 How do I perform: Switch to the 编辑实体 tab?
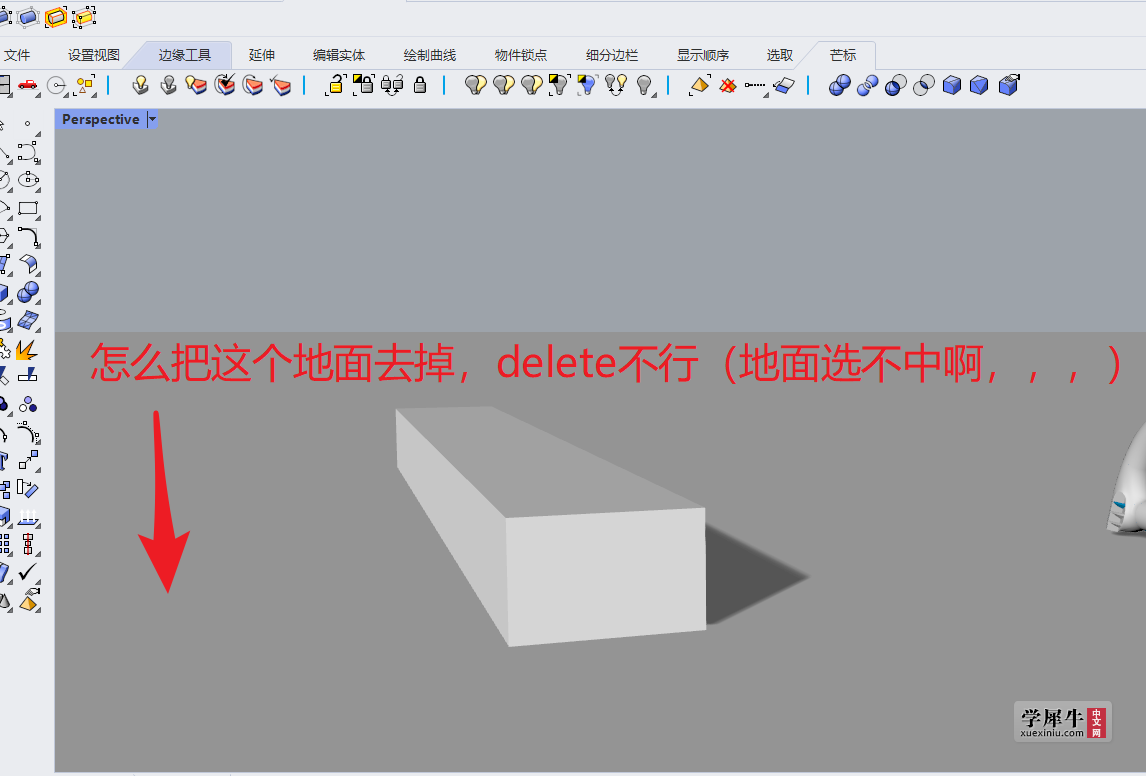339,56
